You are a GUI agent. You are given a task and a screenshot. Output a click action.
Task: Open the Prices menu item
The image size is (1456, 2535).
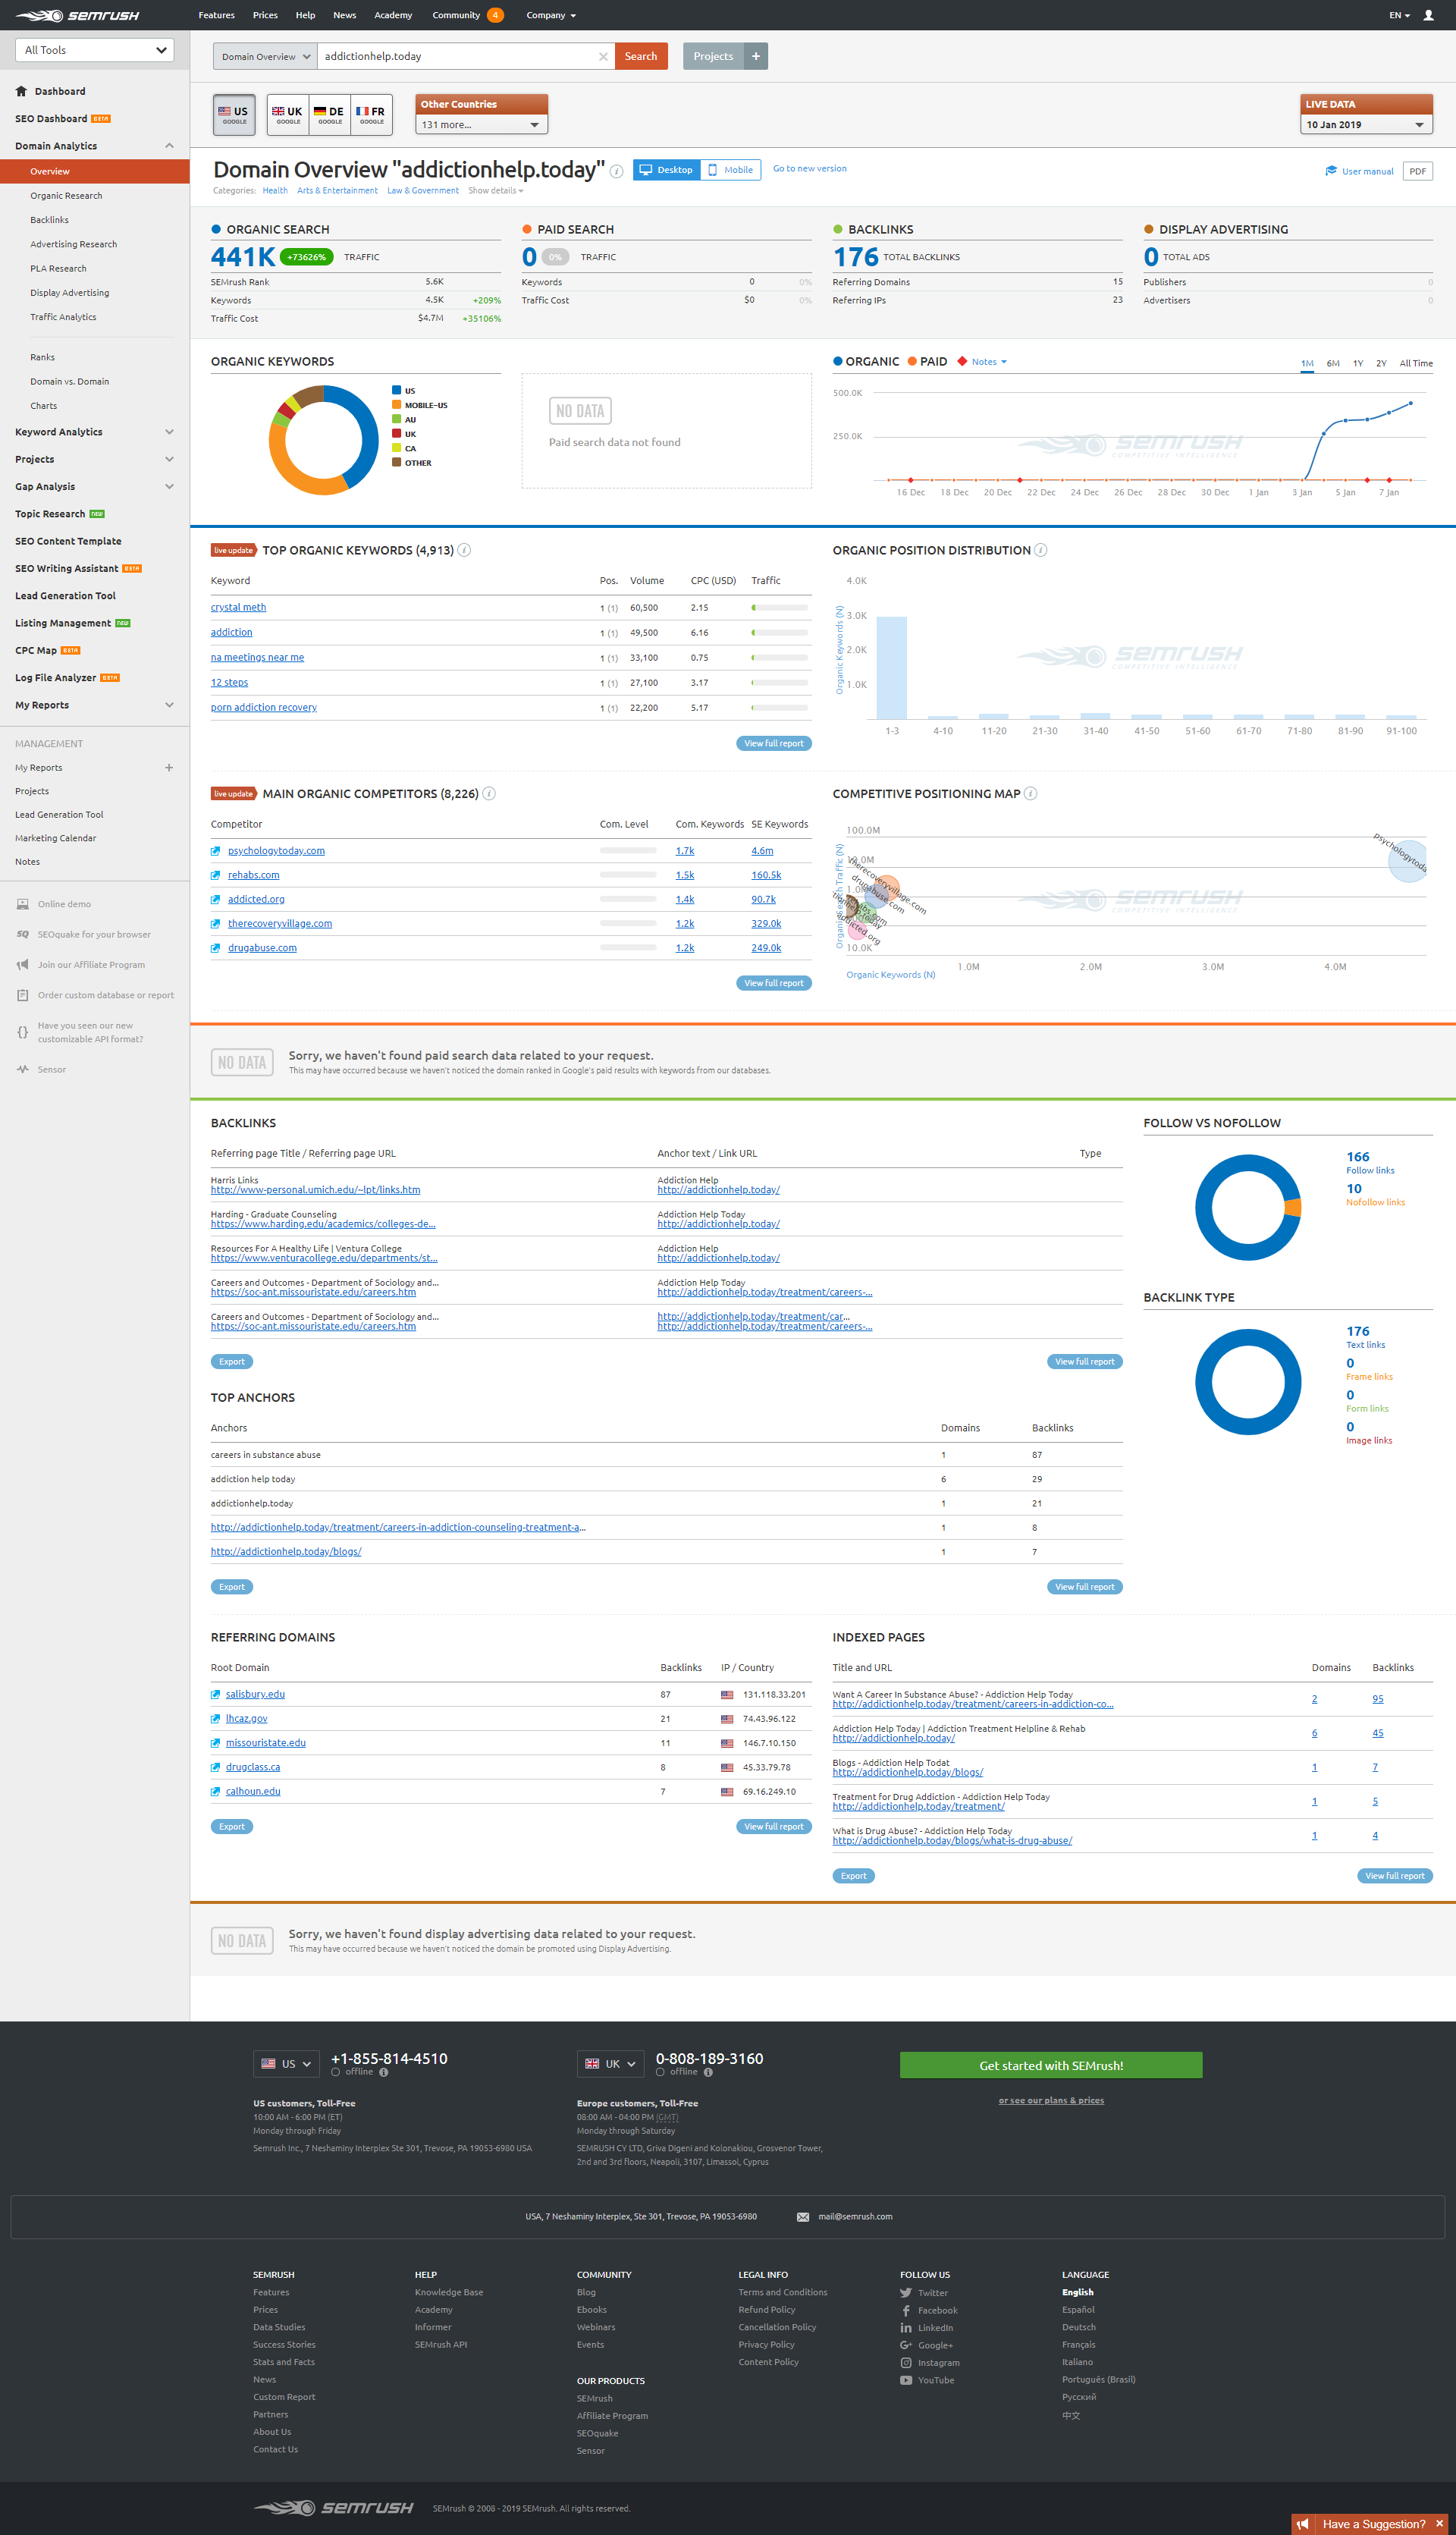tap(265, 15)
